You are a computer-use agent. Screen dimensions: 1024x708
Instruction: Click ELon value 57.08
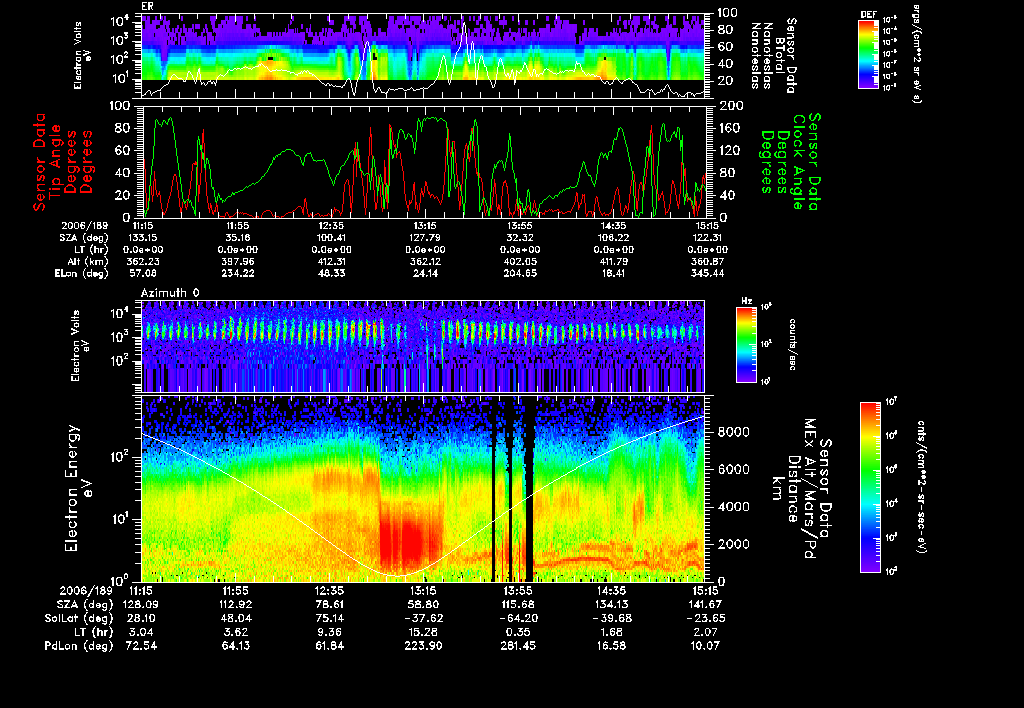(x=144, y=274)
